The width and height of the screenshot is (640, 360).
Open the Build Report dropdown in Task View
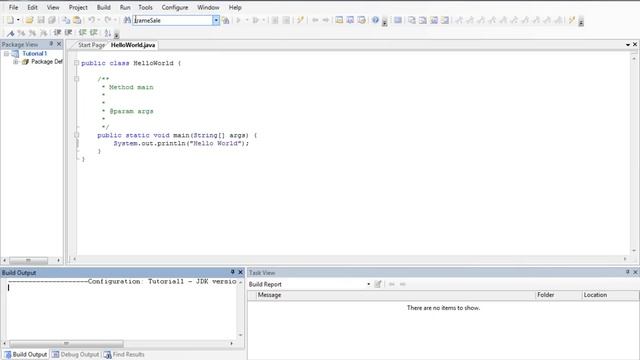[x=369, y=284]
